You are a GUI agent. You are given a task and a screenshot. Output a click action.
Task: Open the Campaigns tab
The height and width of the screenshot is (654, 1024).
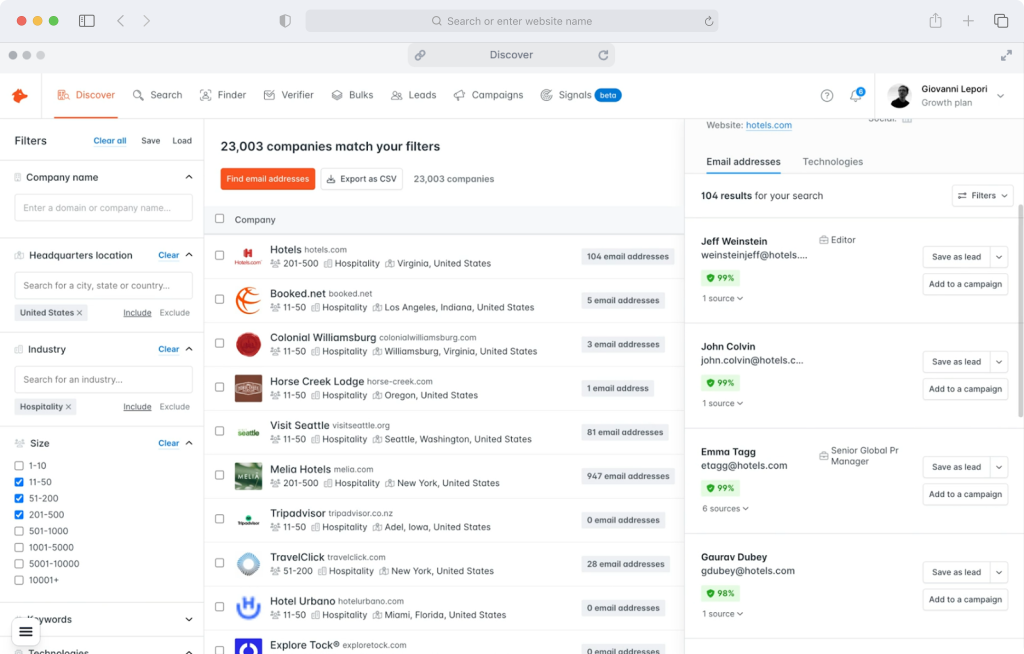click(488, 95)
